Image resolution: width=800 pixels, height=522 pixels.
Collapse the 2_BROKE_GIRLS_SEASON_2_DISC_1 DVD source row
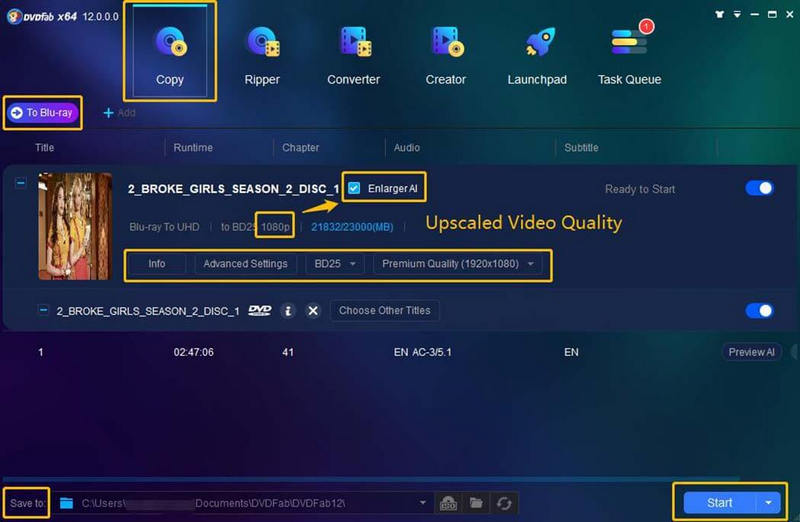(43, 310)
